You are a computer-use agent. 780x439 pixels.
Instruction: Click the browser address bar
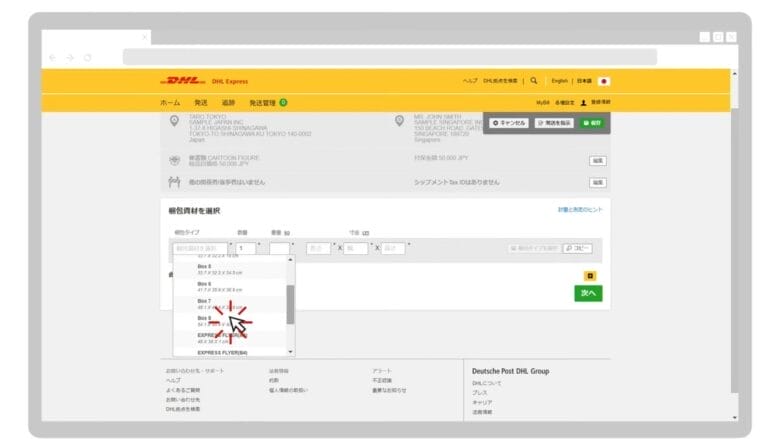[x=390, y=57]
